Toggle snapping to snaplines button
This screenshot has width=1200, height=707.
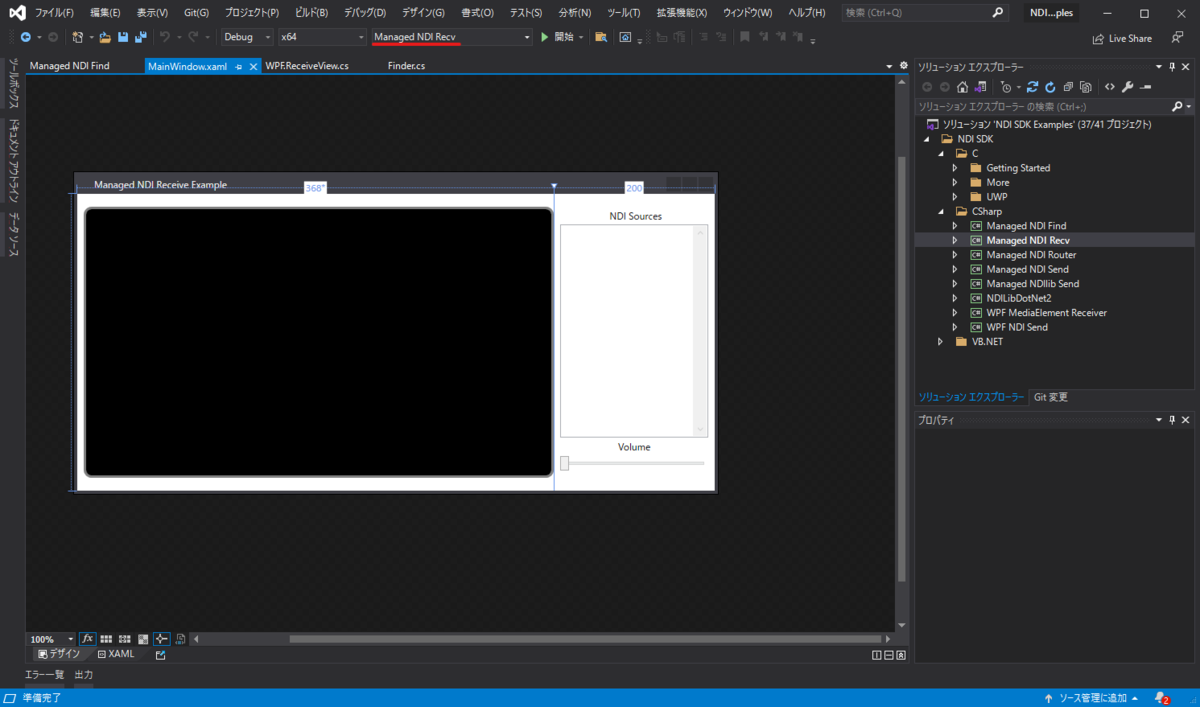point(161,639)
